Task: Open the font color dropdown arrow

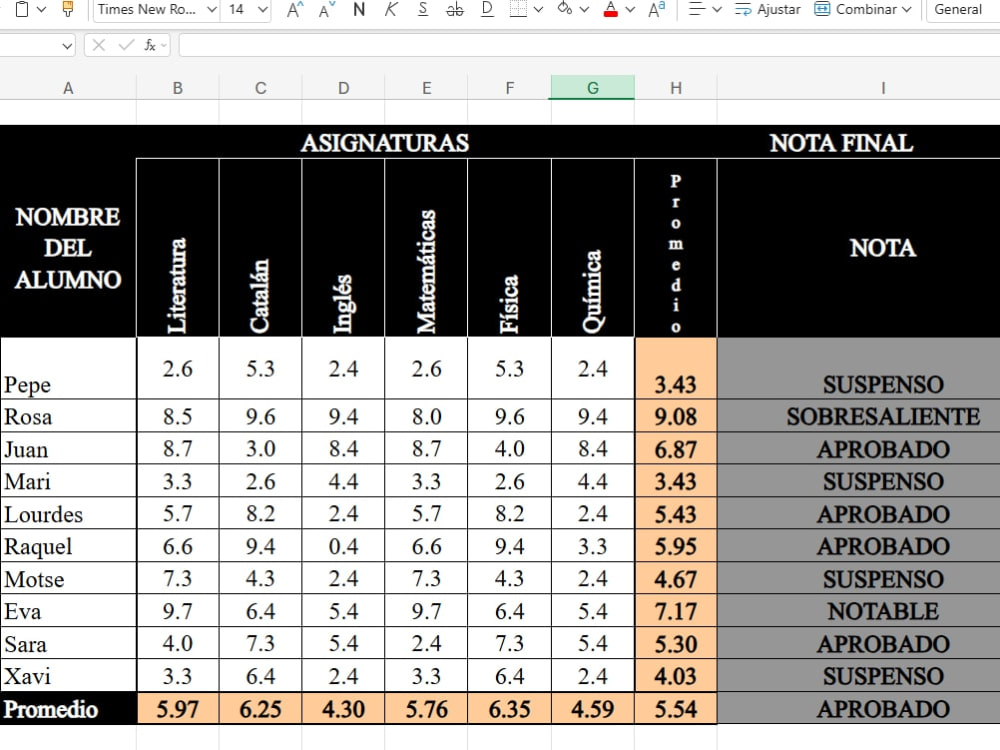Action: coord(630,10)
